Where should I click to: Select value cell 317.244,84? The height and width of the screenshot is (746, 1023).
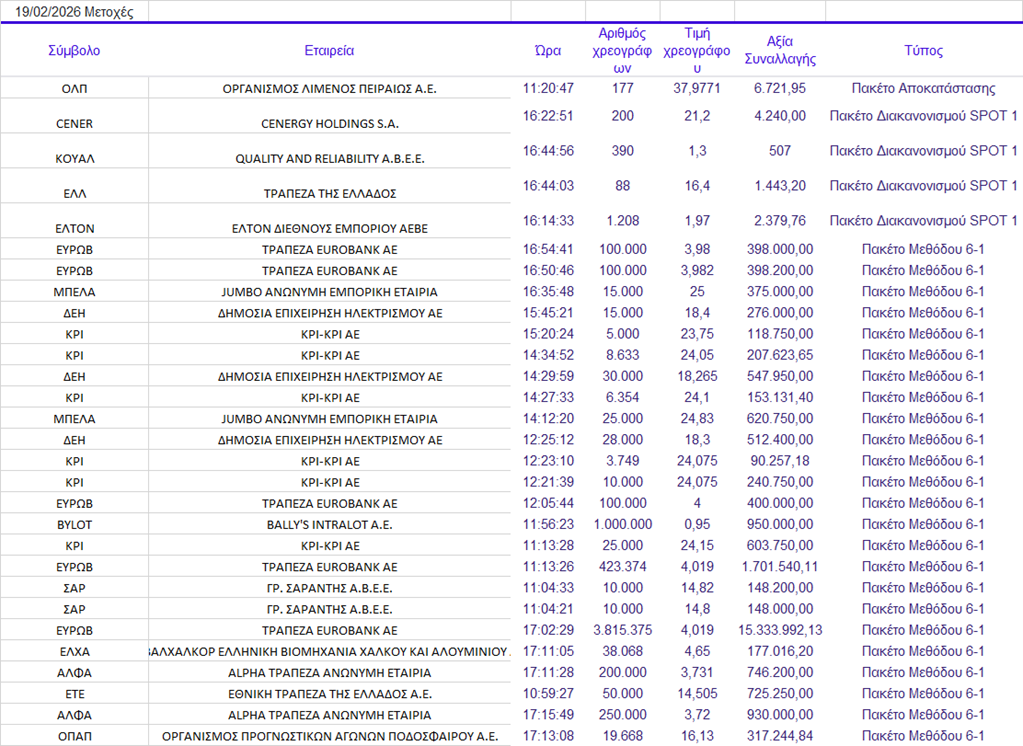(780, 736)
